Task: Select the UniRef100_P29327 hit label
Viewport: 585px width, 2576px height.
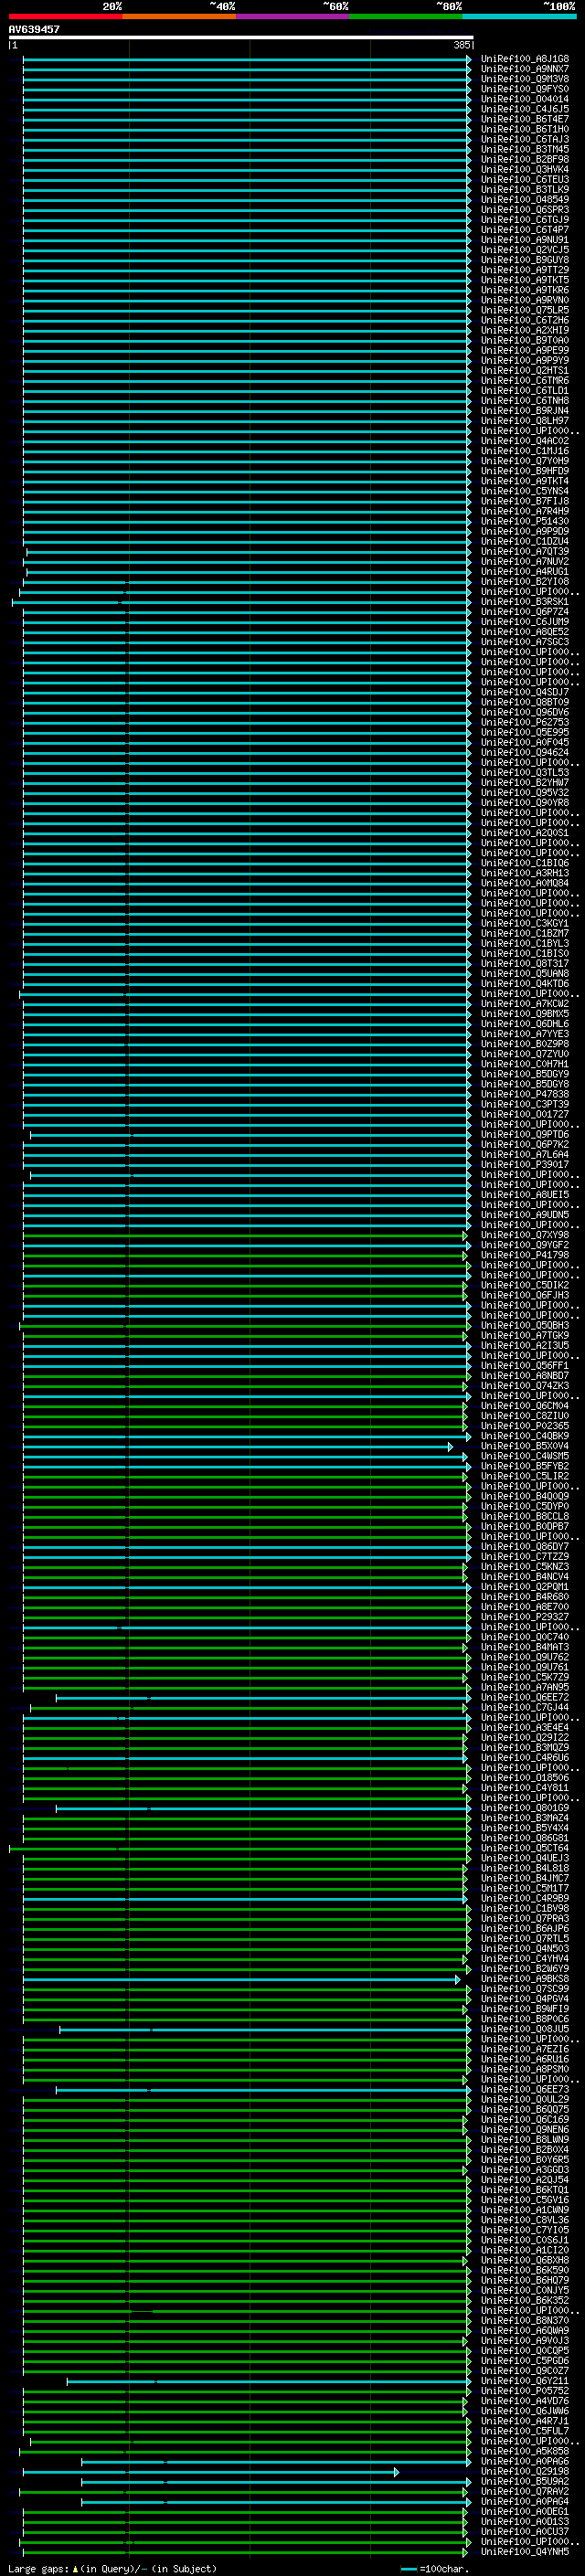Action: 525,1617
